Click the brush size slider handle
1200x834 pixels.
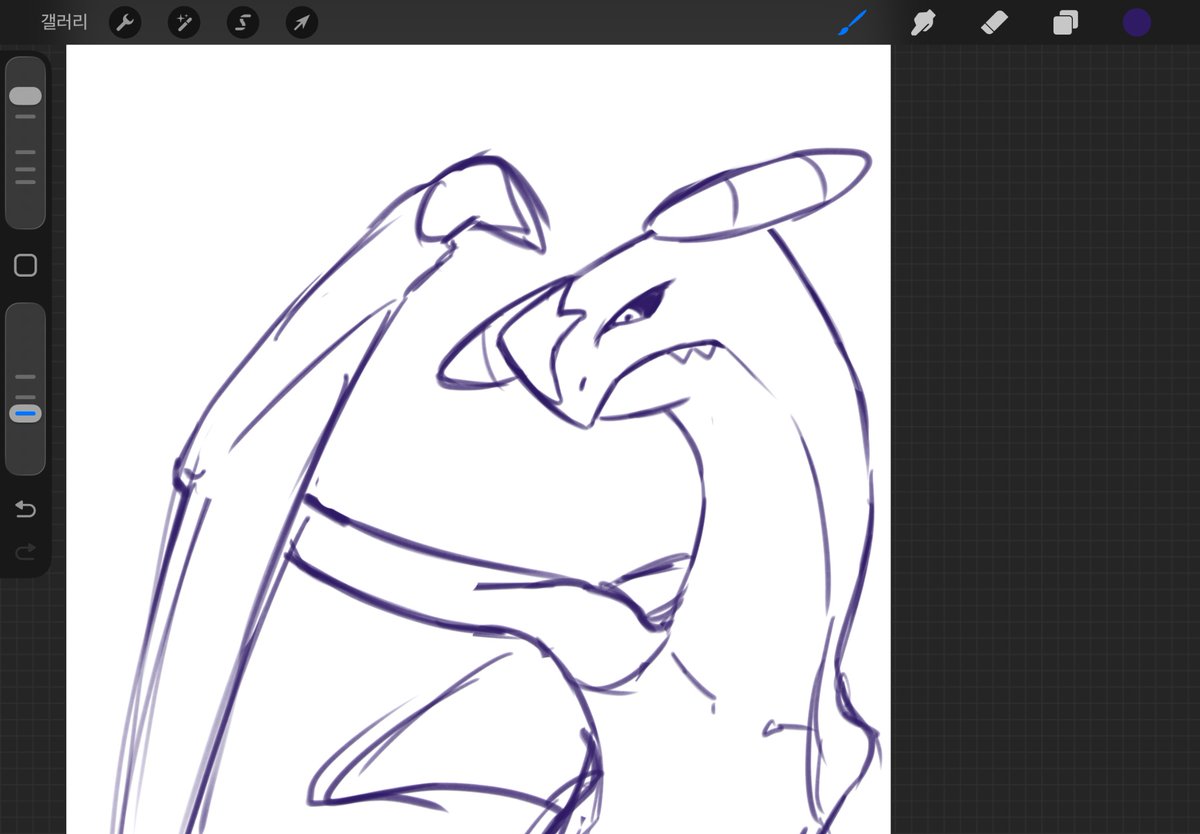25,96
